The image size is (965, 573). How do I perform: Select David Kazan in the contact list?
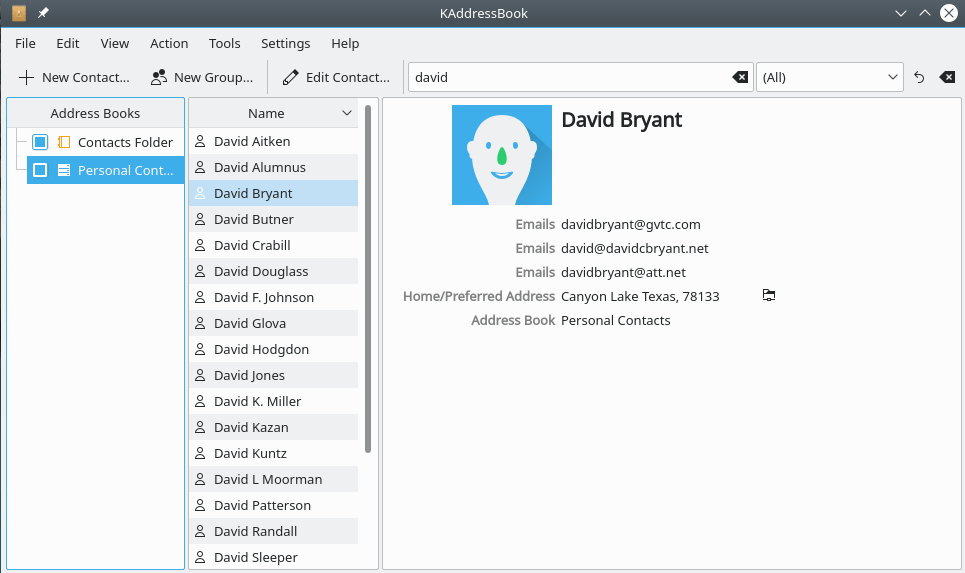[273, 427]
